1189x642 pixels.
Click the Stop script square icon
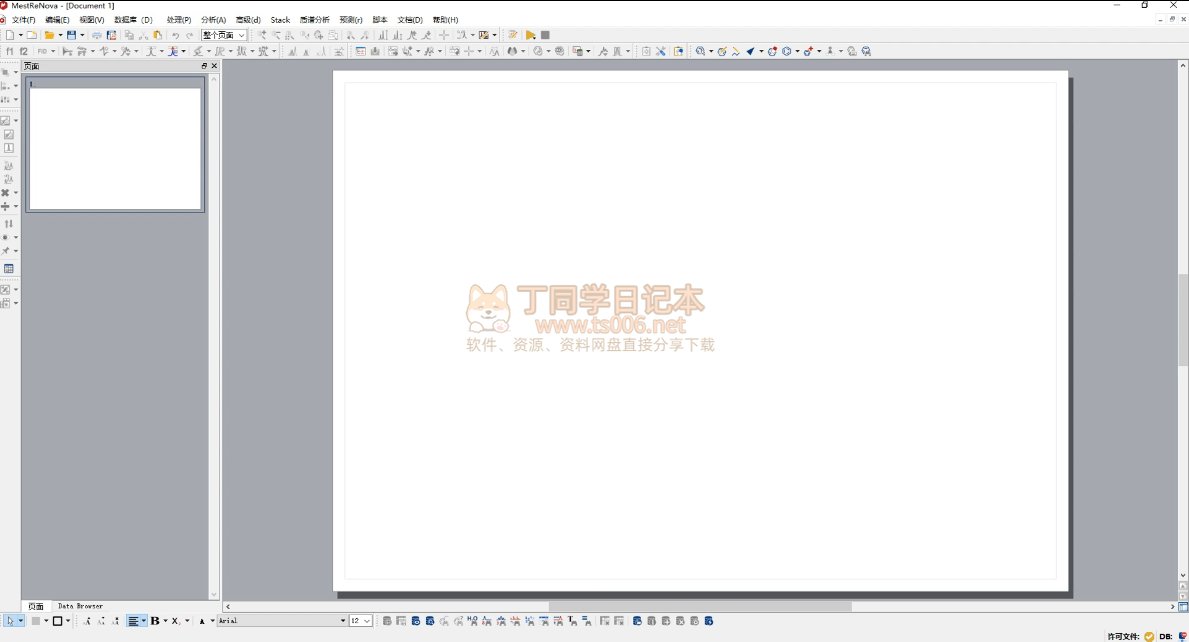pos(544,35)
